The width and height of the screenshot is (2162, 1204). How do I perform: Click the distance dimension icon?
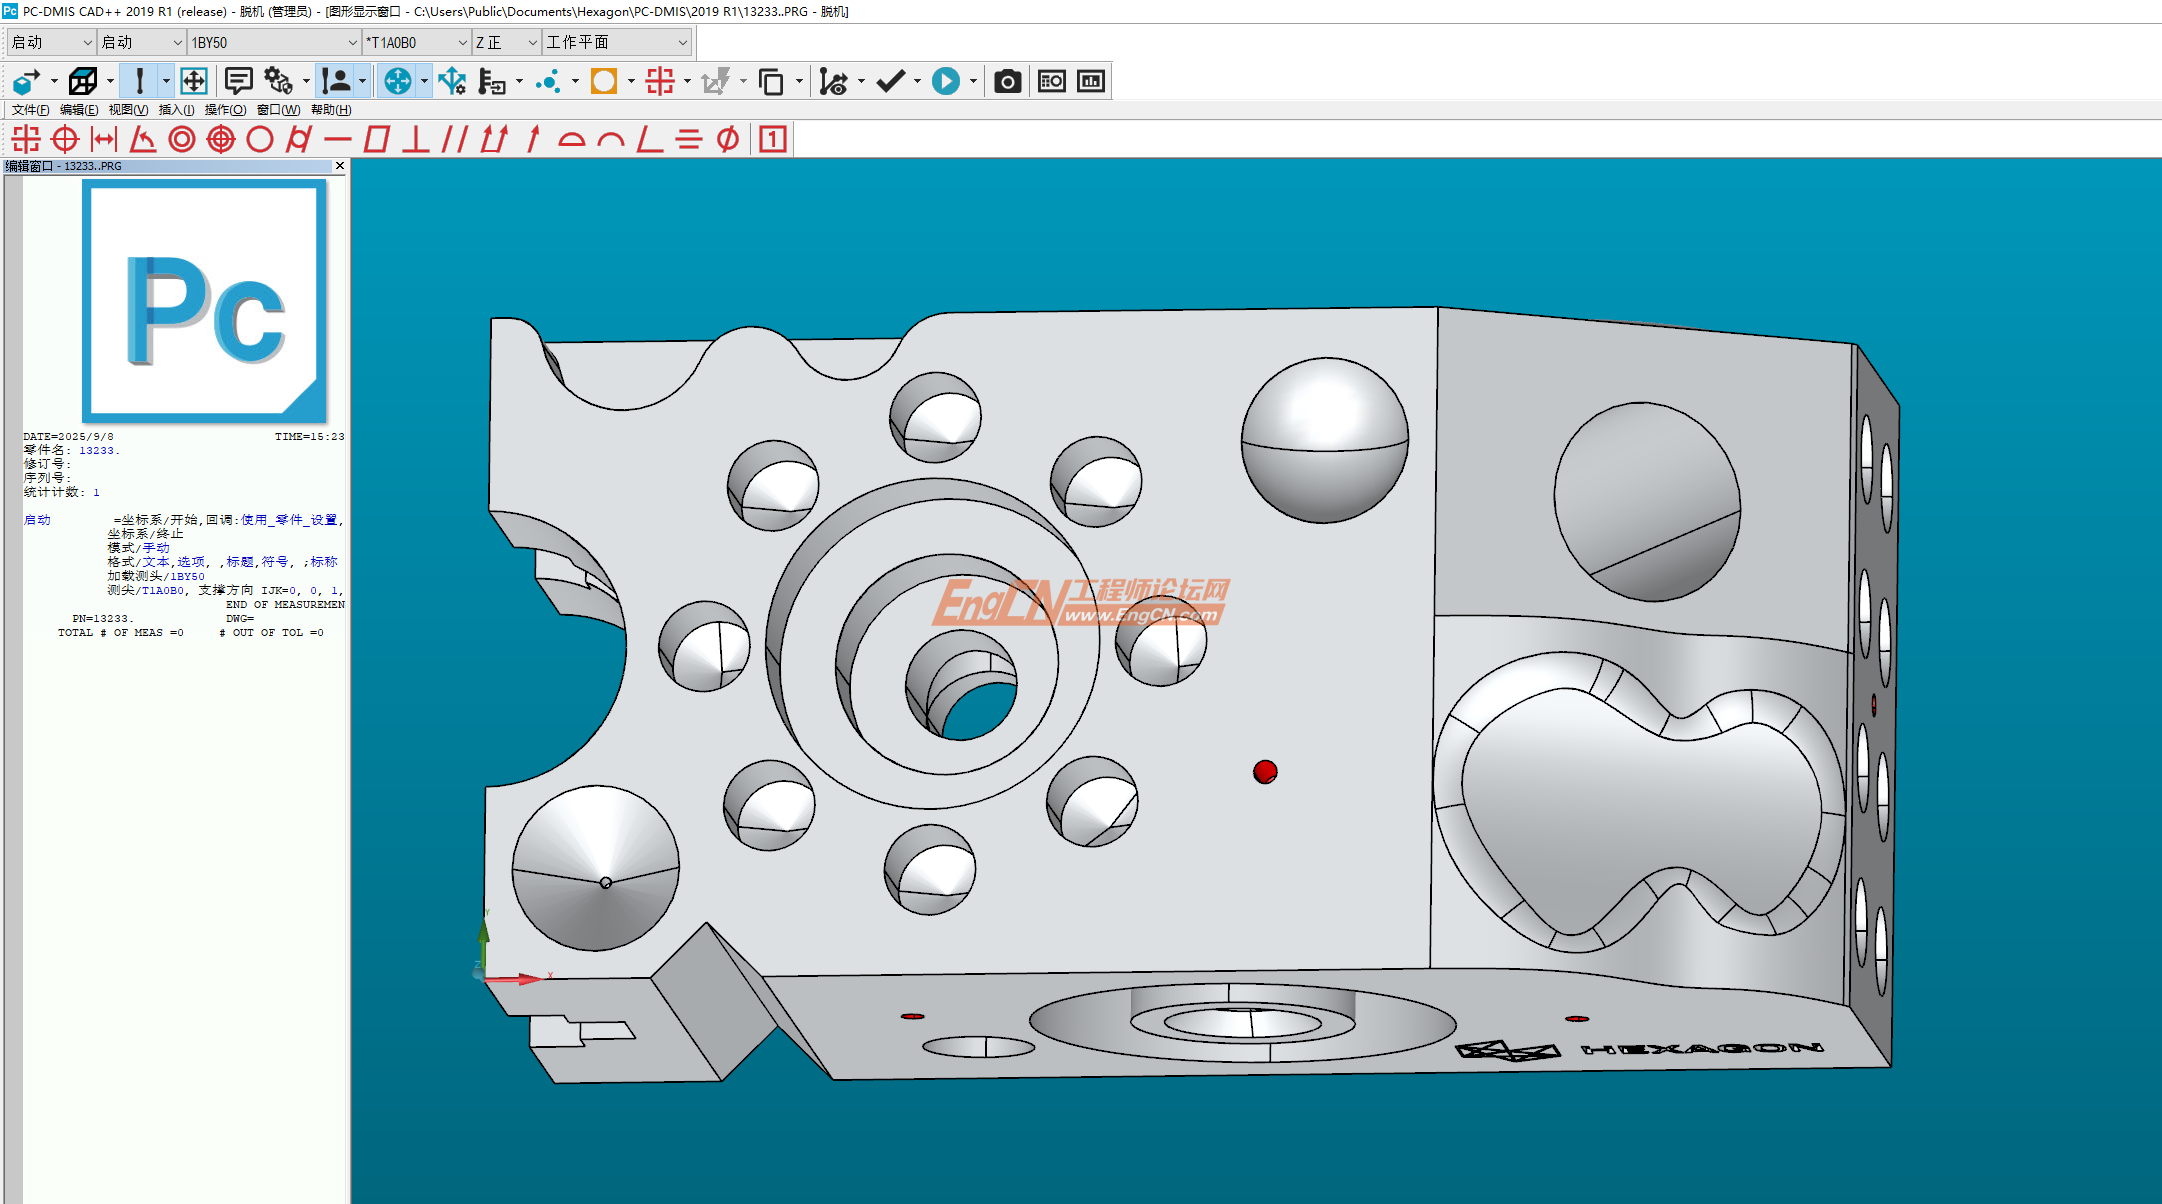pos(104,140)
